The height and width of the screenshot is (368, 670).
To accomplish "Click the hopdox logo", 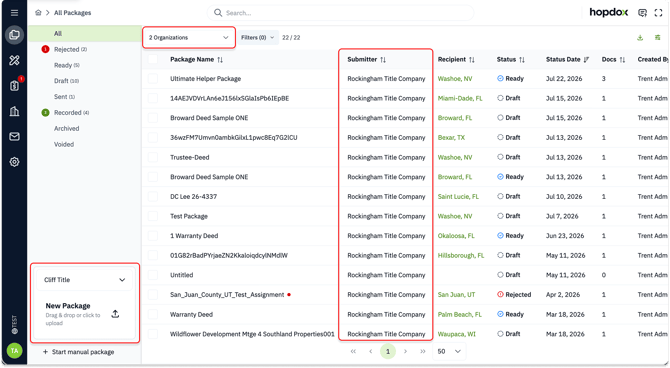I will point(608,12).
